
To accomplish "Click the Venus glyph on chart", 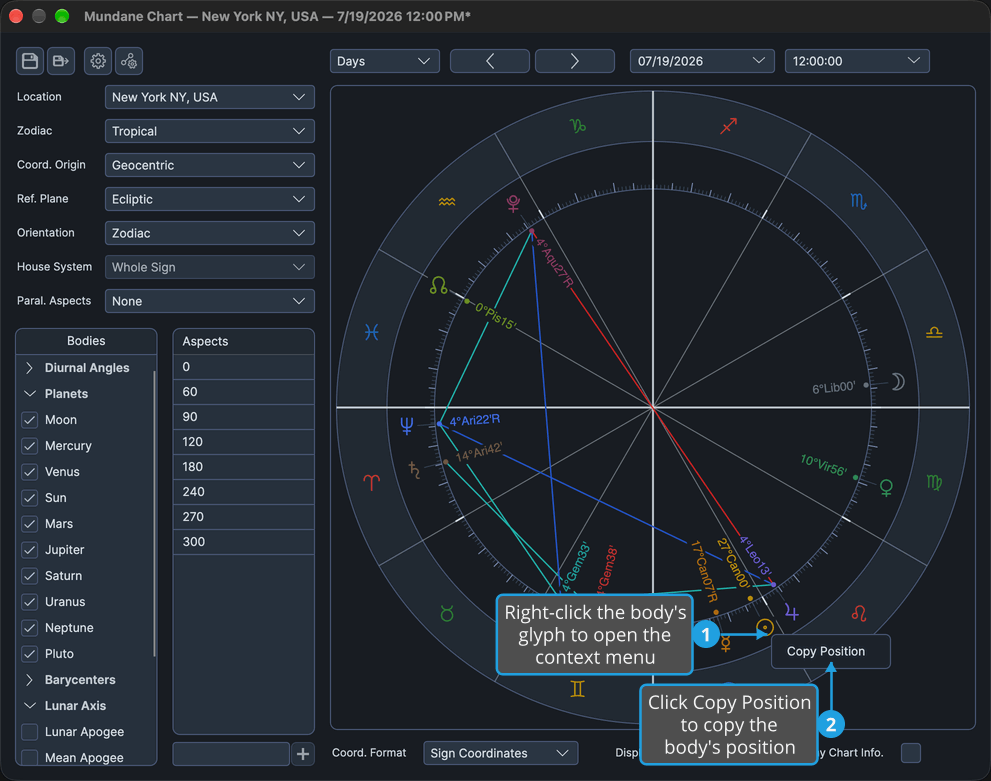I will coord(886,487).
